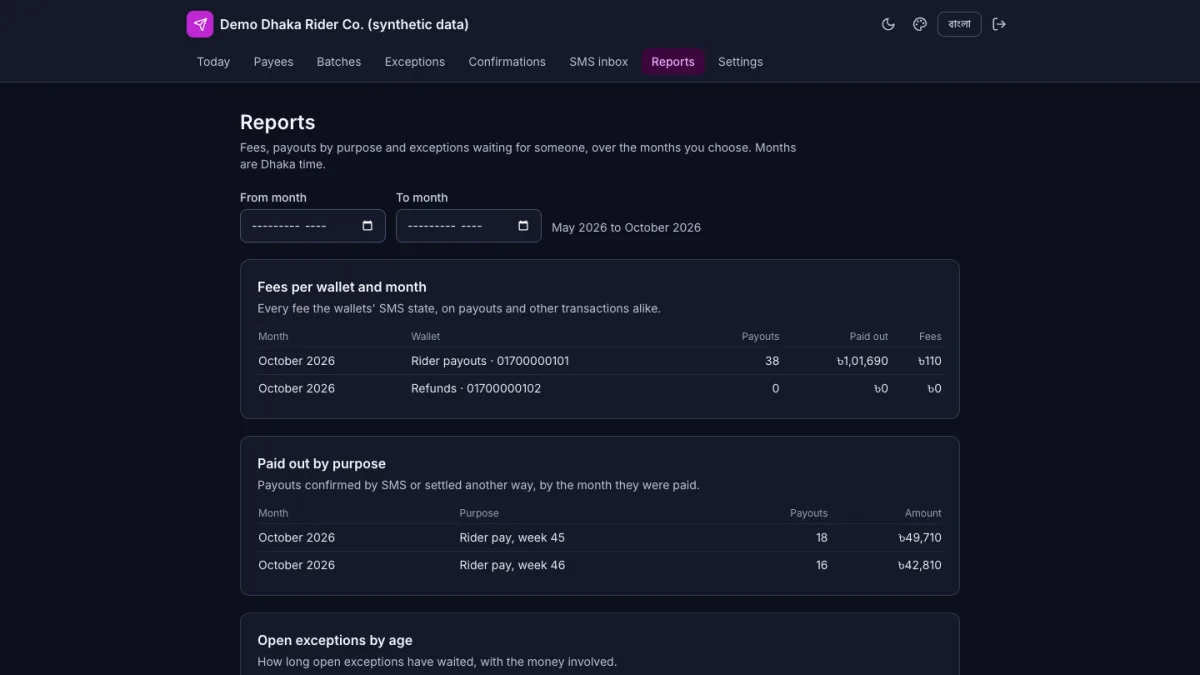Click 'Rider pay, week 45' purpose cell
The image size is (1200, 675).
(x=512, y=538)
